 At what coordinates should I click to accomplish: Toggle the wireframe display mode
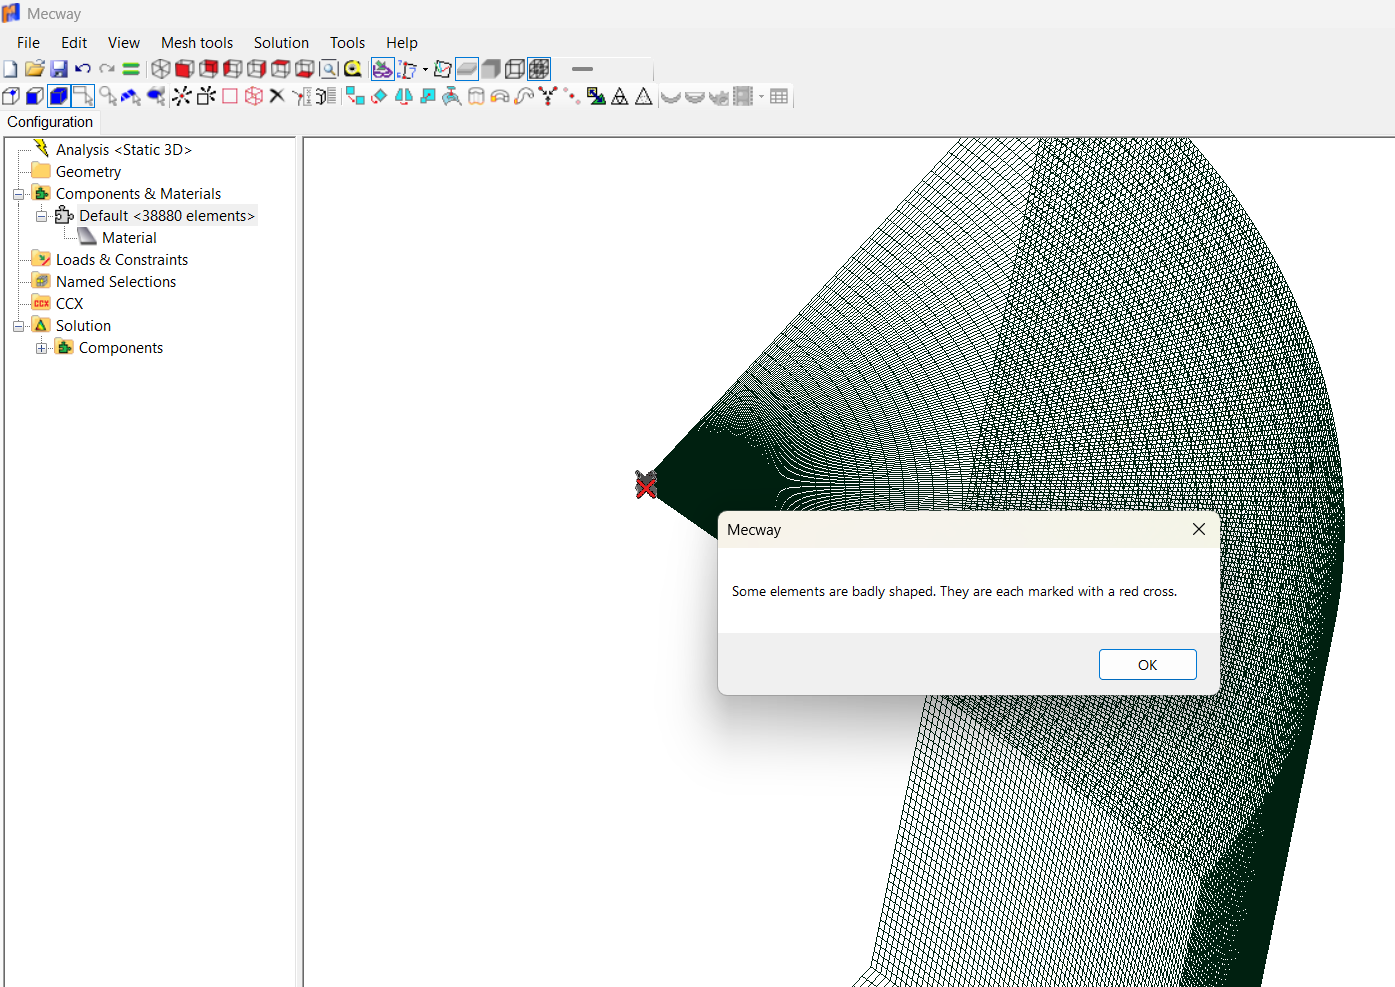(x=515, y=69)
